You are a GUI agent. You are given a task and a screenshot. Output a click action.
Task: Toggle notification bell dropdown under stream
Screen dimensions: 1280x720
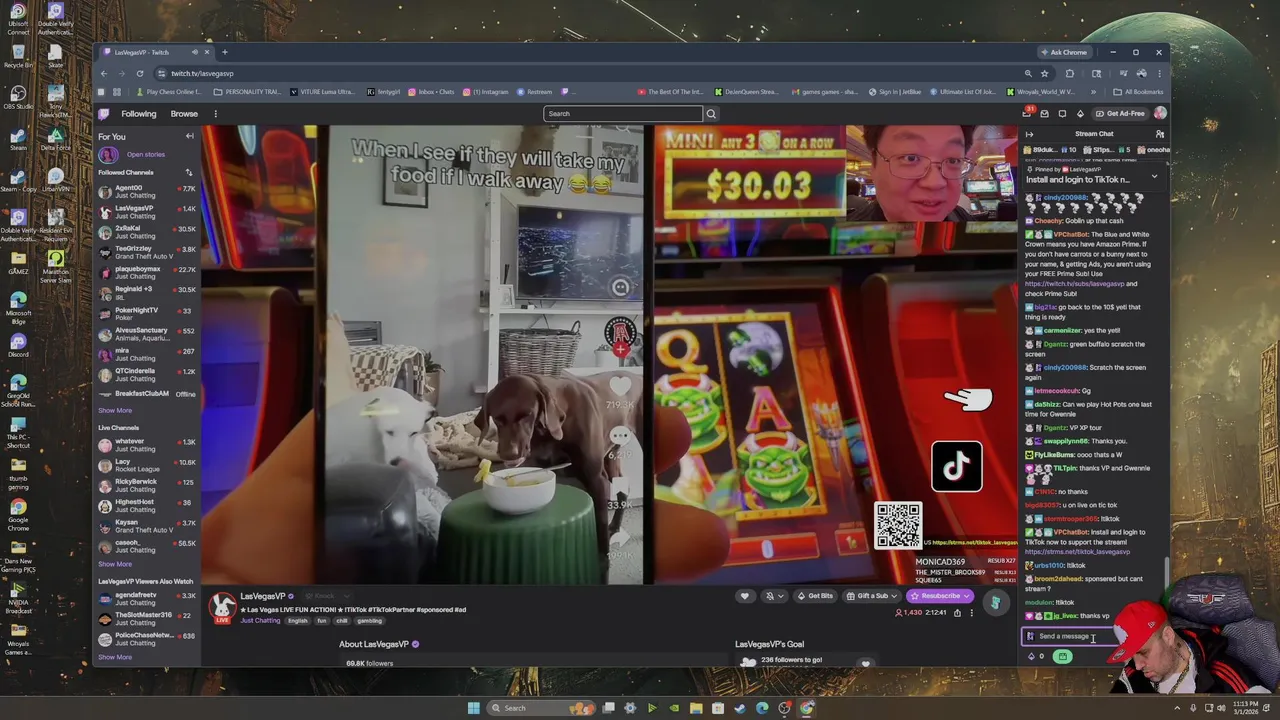(x=773, y=596)
